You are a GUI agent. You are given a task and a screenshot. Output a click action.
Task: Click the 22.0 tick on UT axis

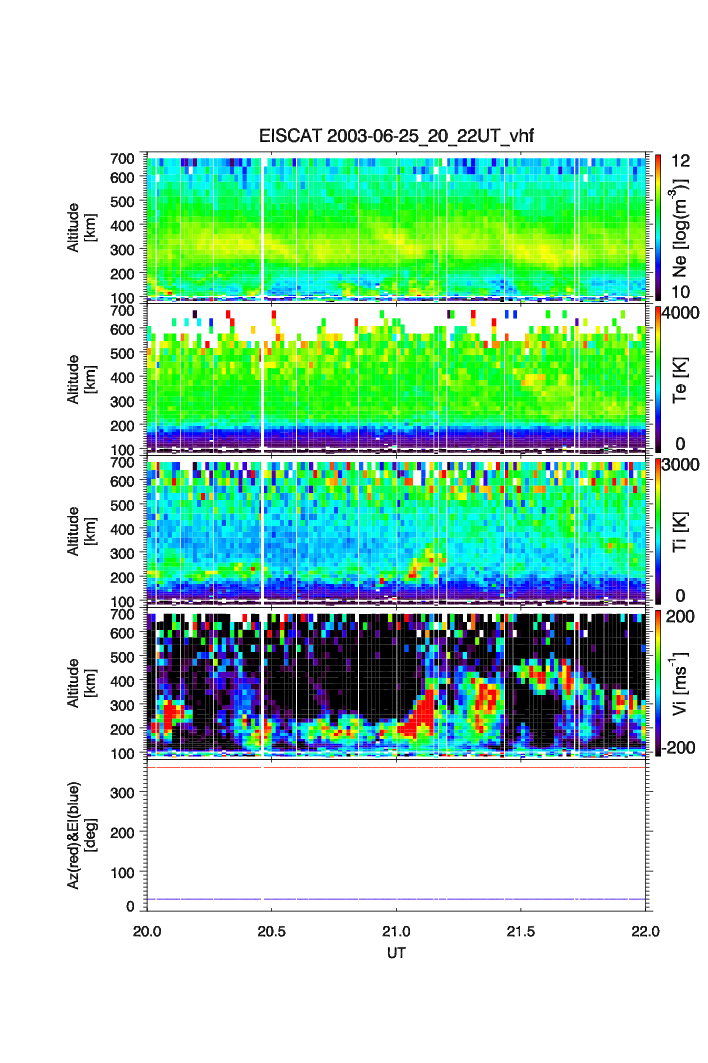click(x=646, y=931)
